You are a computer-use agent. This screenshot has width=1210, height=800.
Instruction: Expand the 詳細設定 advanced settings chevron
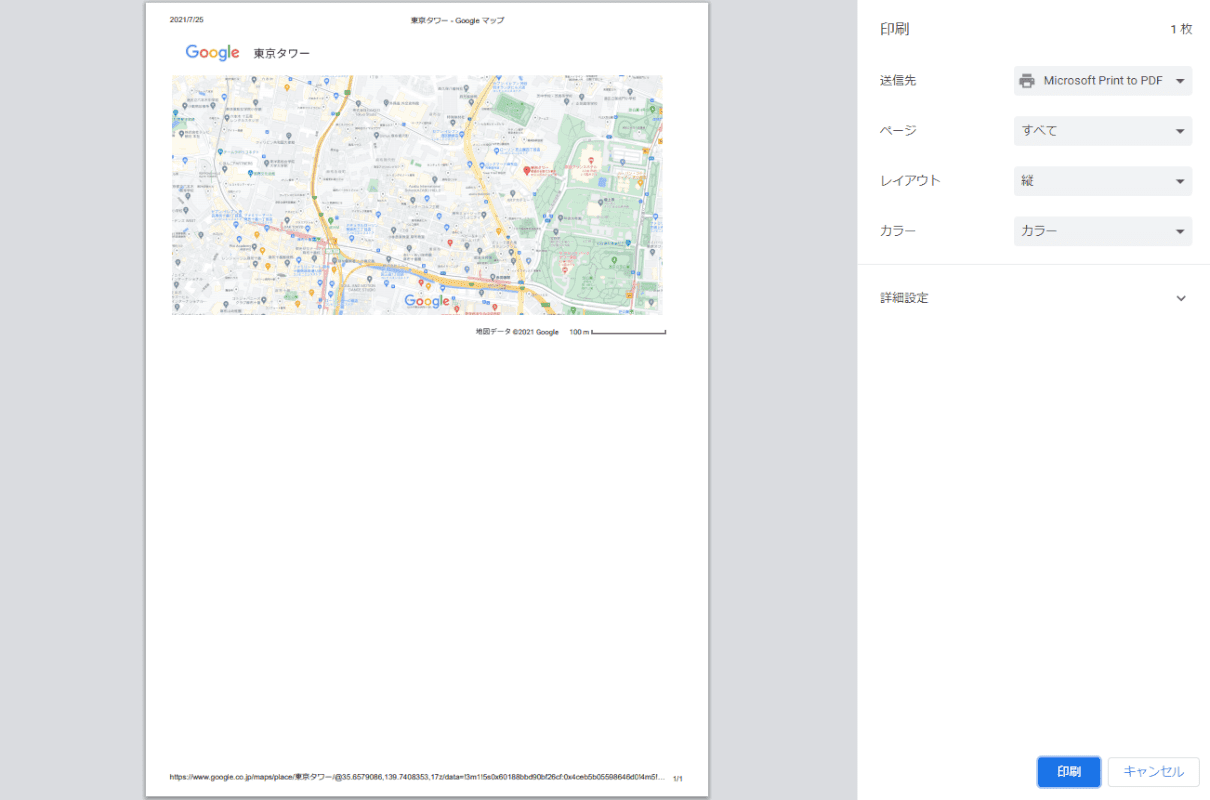pyautogui.click(x=1181, y=298)
